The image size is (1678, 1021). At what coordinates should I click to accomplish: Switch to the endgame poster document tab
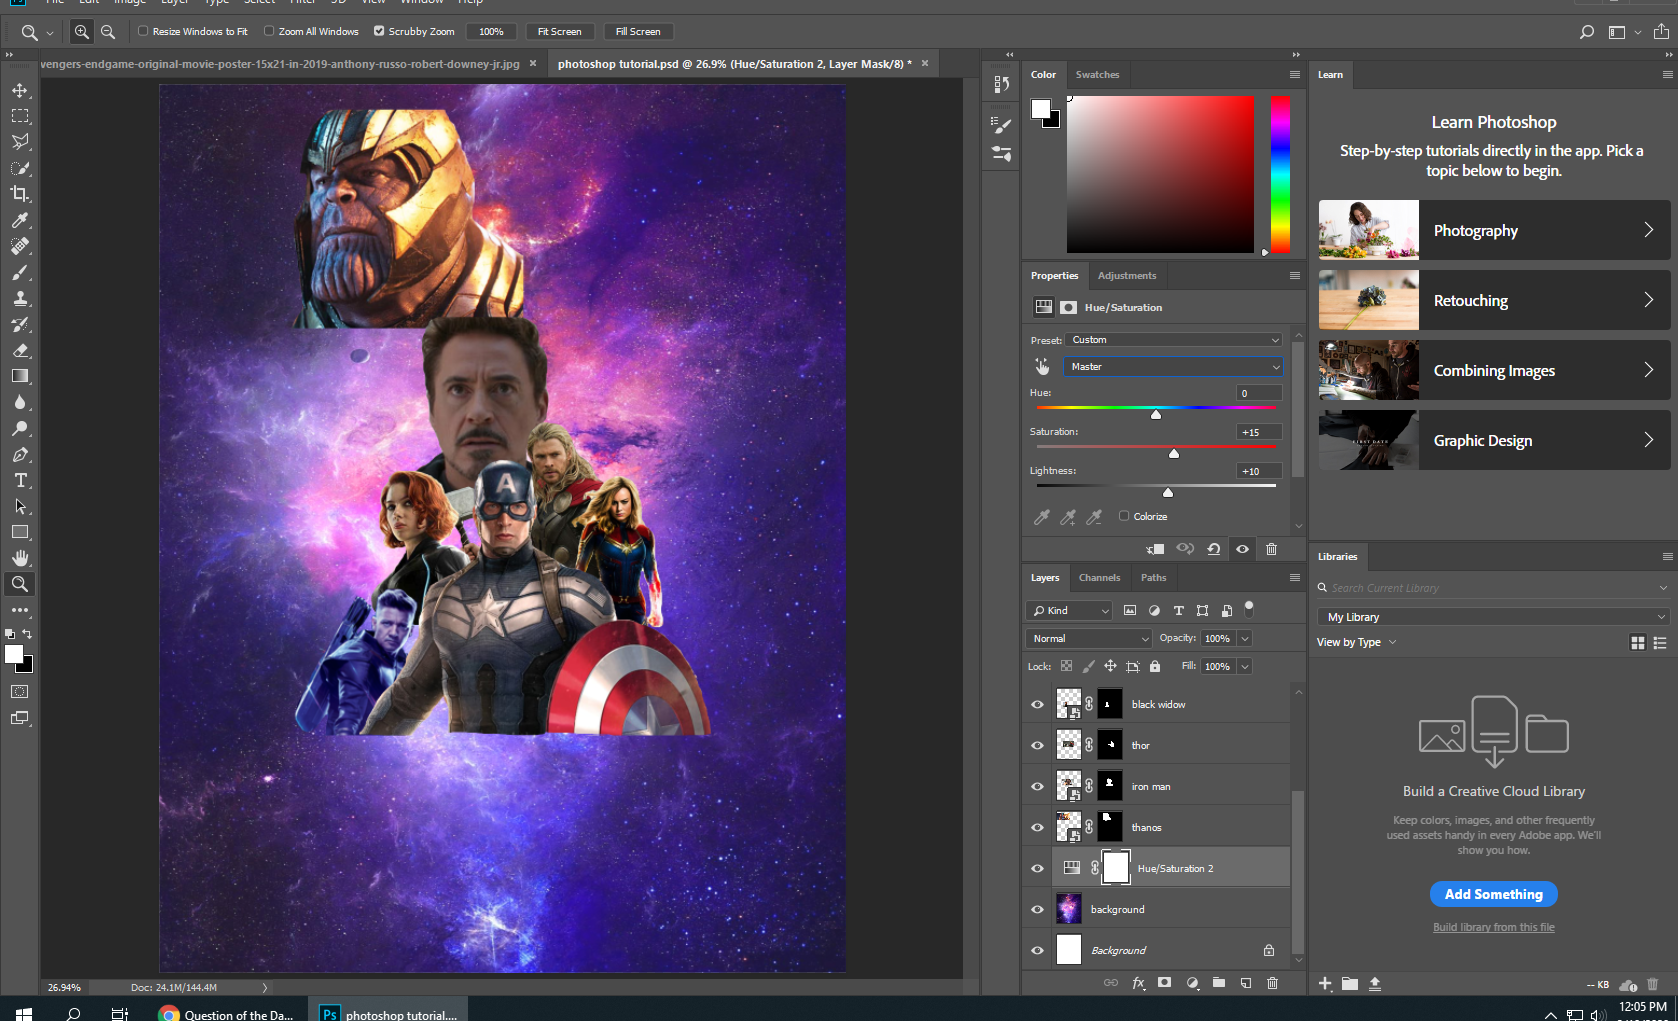pyautogui.click(x=280, y=64)
